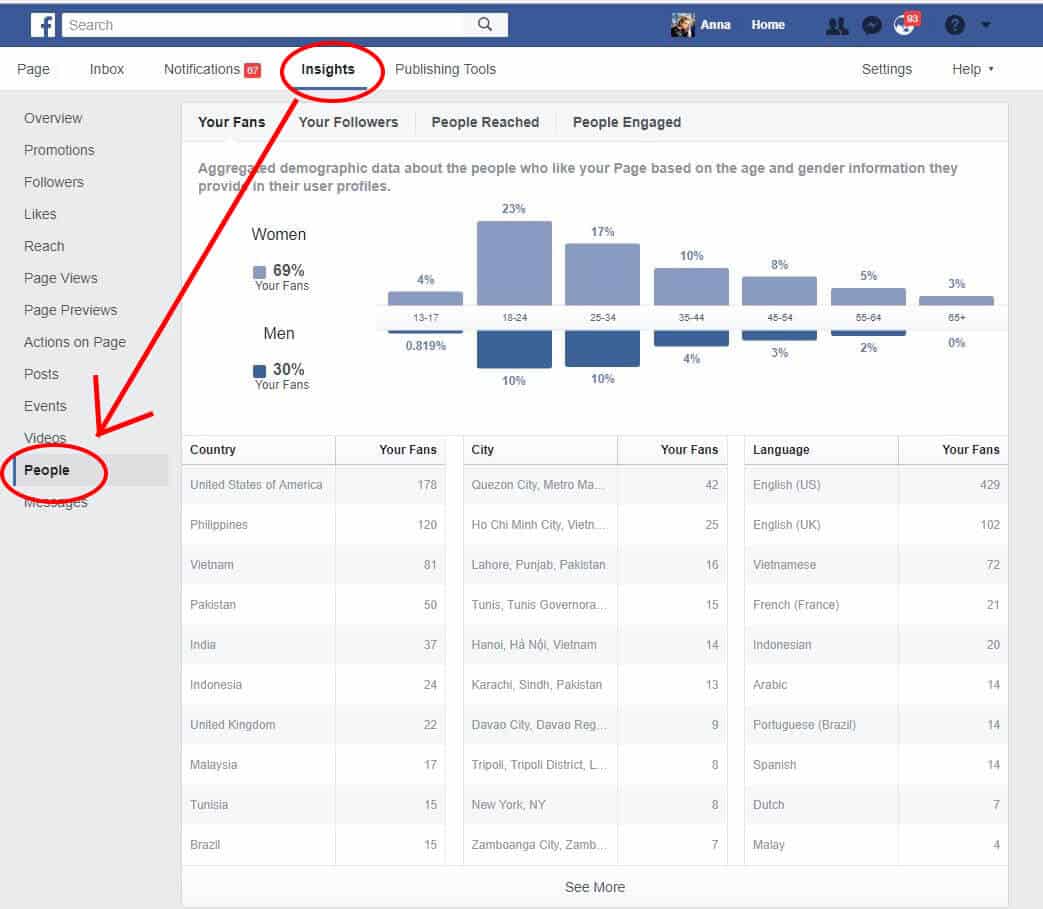Click Anna's profile picture
Image resolution: width=1043 pixels, height=909 pixels.
click(682, 25)
